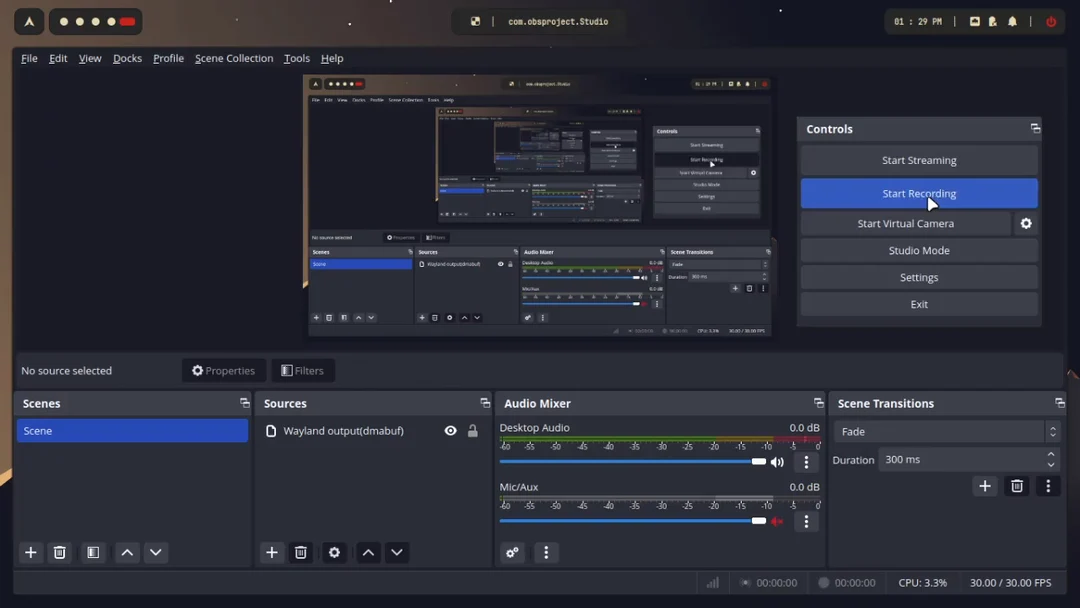This screenshot has width=1080, height=608.
Task: Enable Studio Mode
Action: [x=918, y=250]
